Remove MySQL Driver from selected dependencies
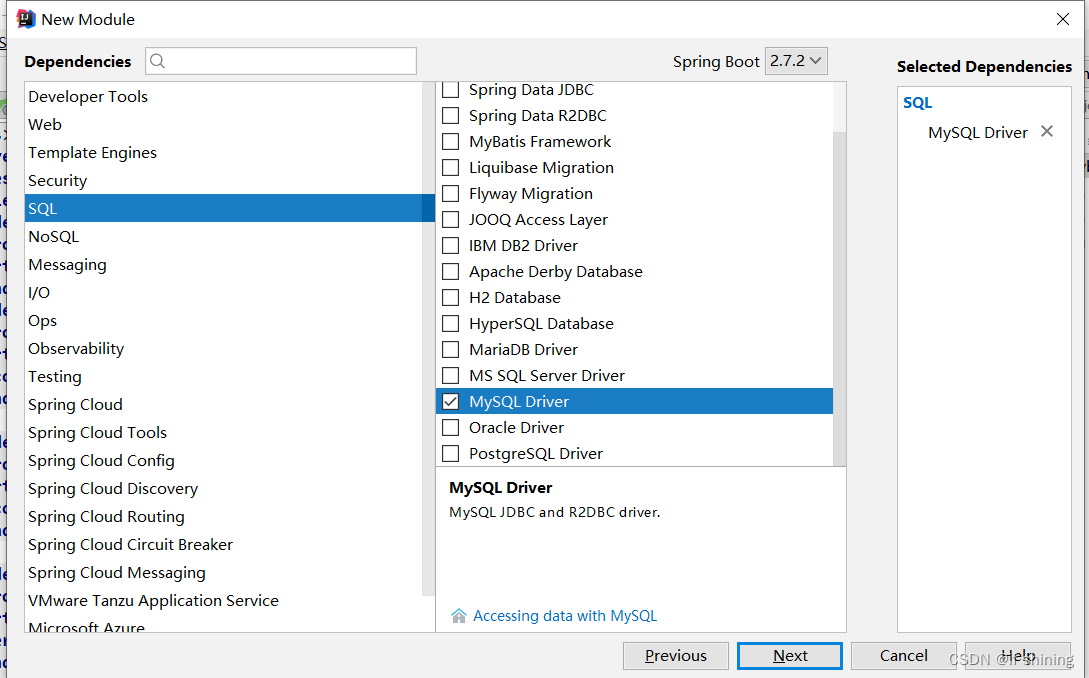The height and width of the screenshot is (678, 1089). (1047, 131)
